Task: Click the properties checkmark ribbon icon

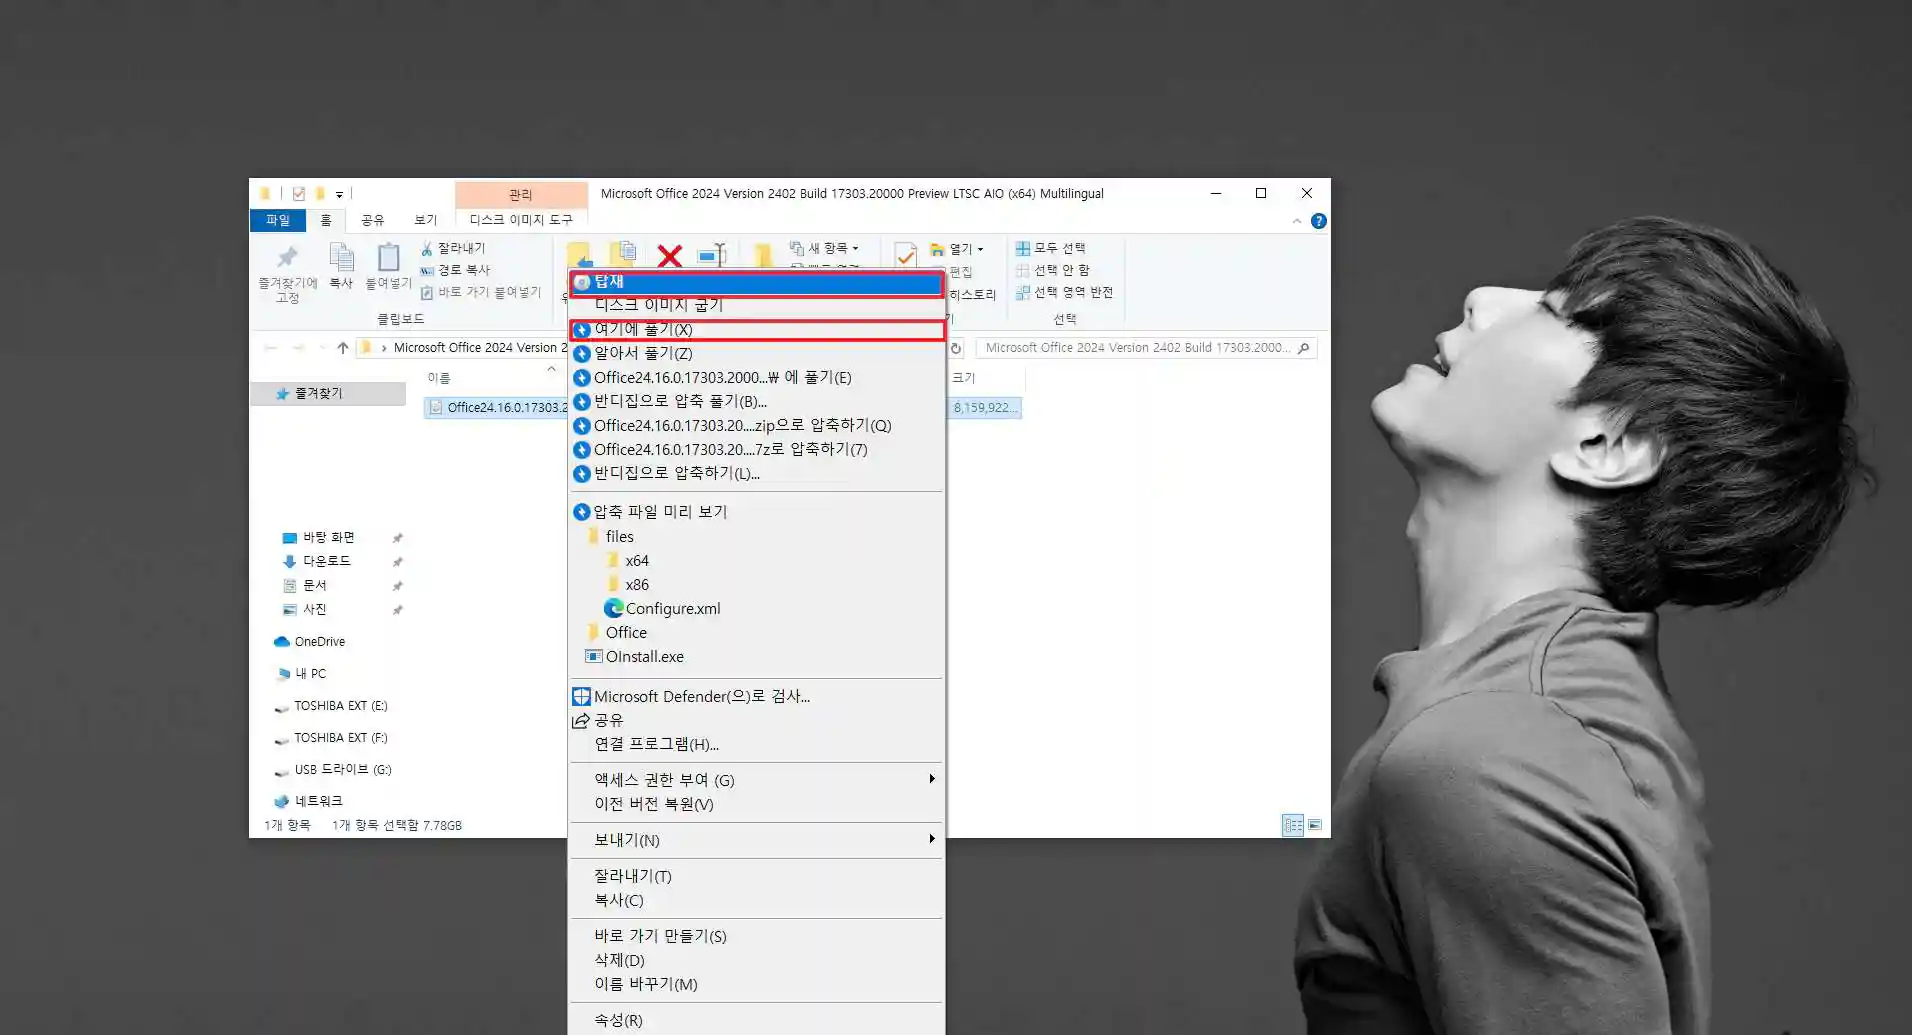Action: pos(906,255)
